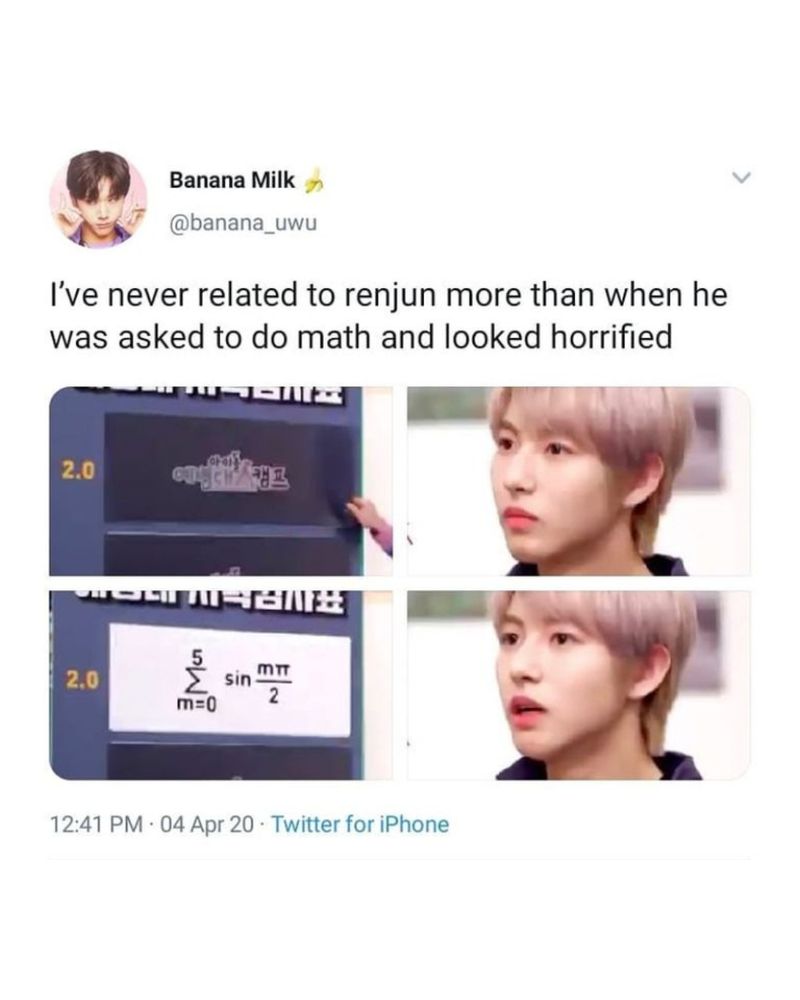Click the 2.0 label in top image

78,471
